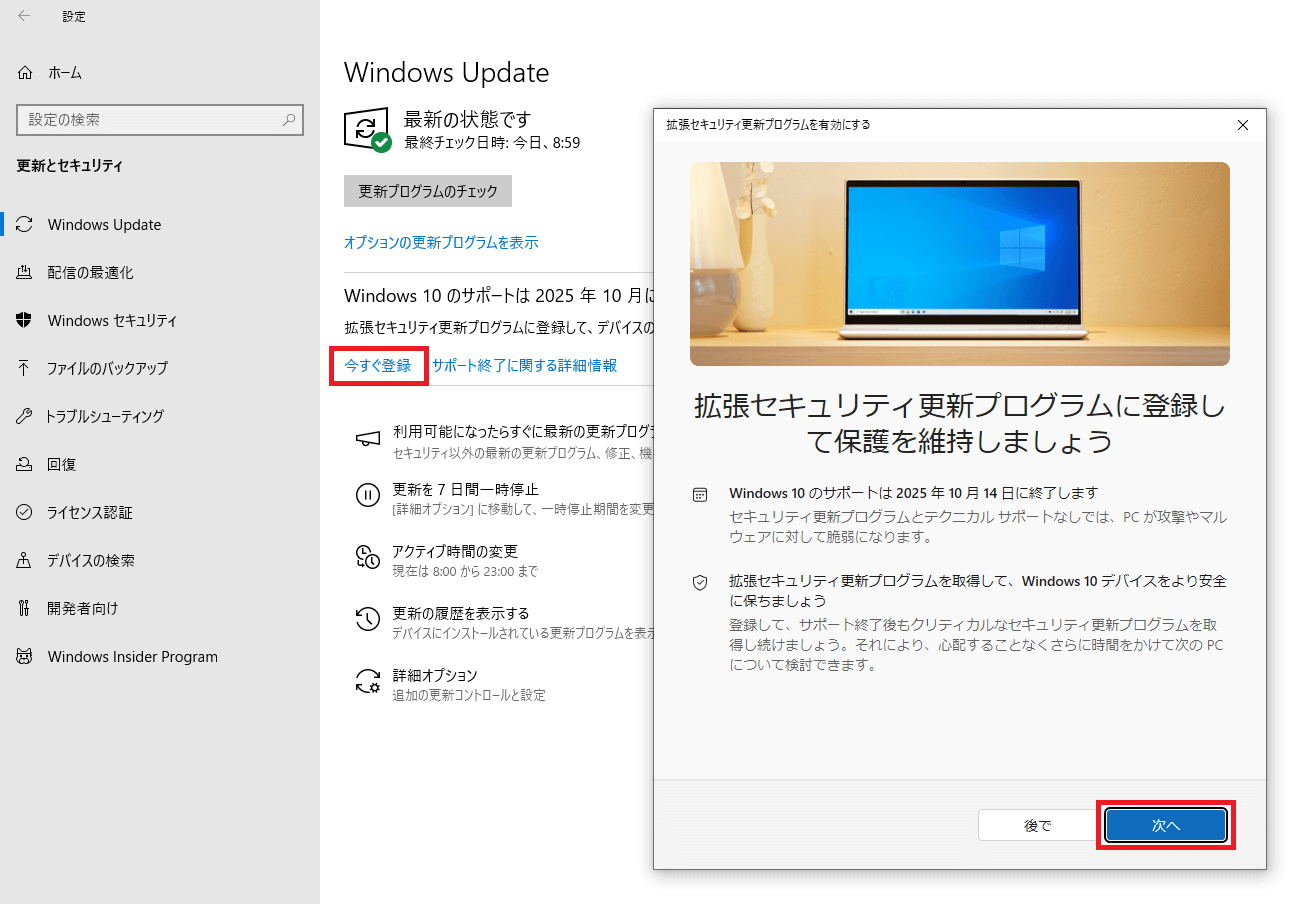Click the pause icon for 7-day update pause

point(368,494)
